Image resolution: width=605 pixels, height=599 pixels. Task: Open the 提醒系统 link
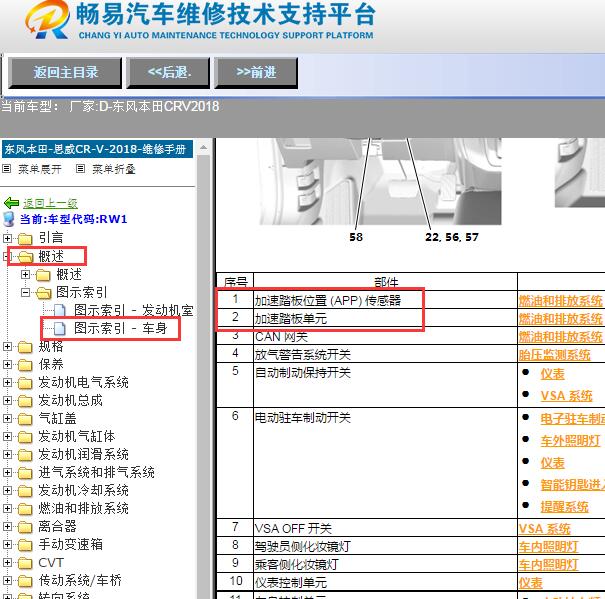(564, 506)
